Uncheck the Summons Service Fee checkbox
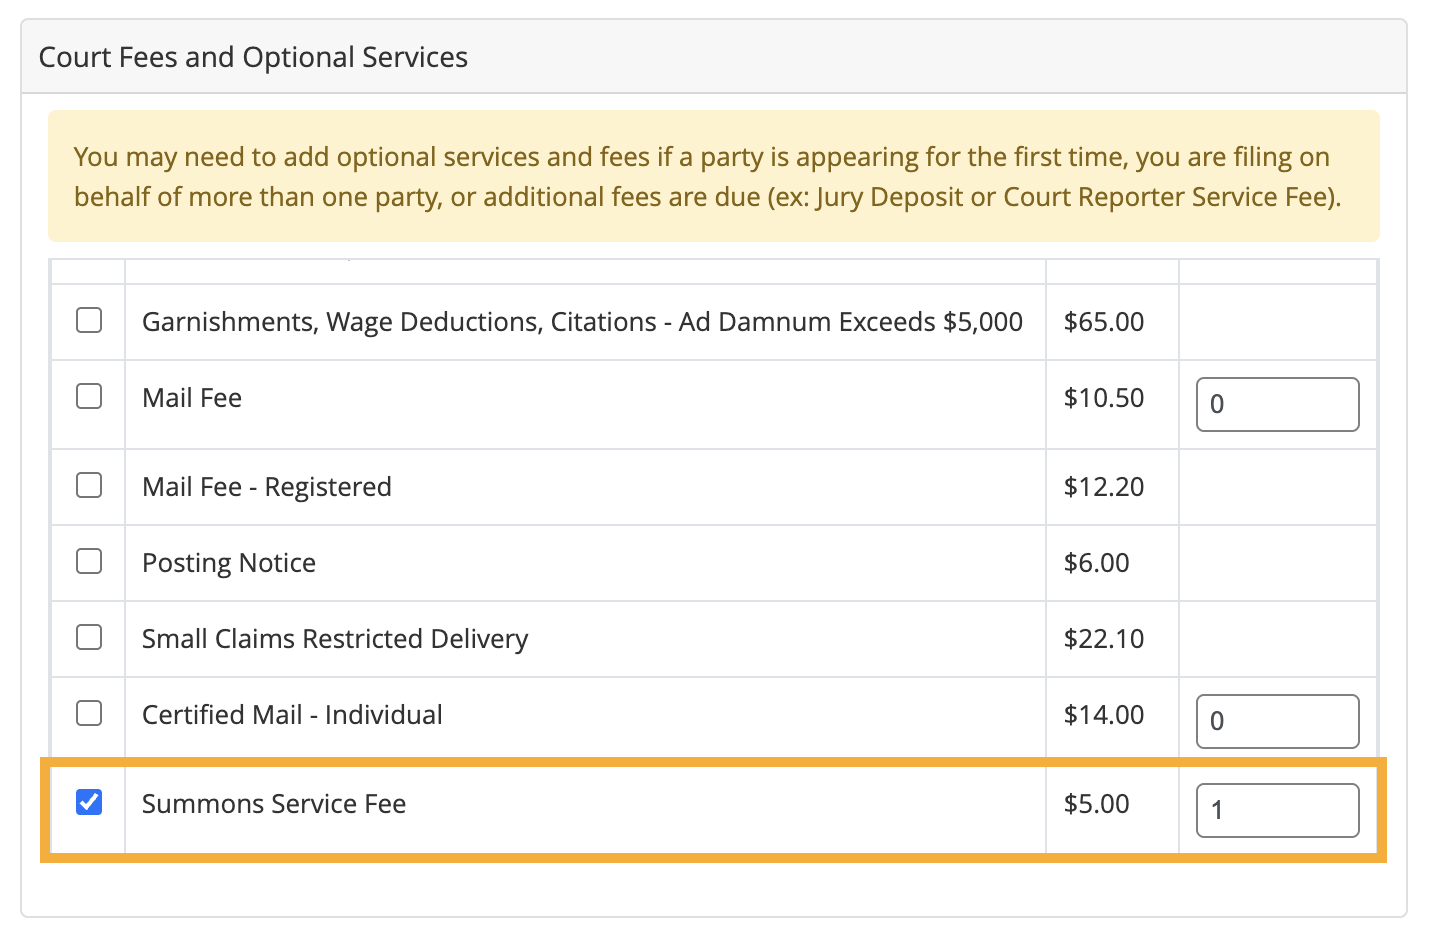 tap(89, 802)
